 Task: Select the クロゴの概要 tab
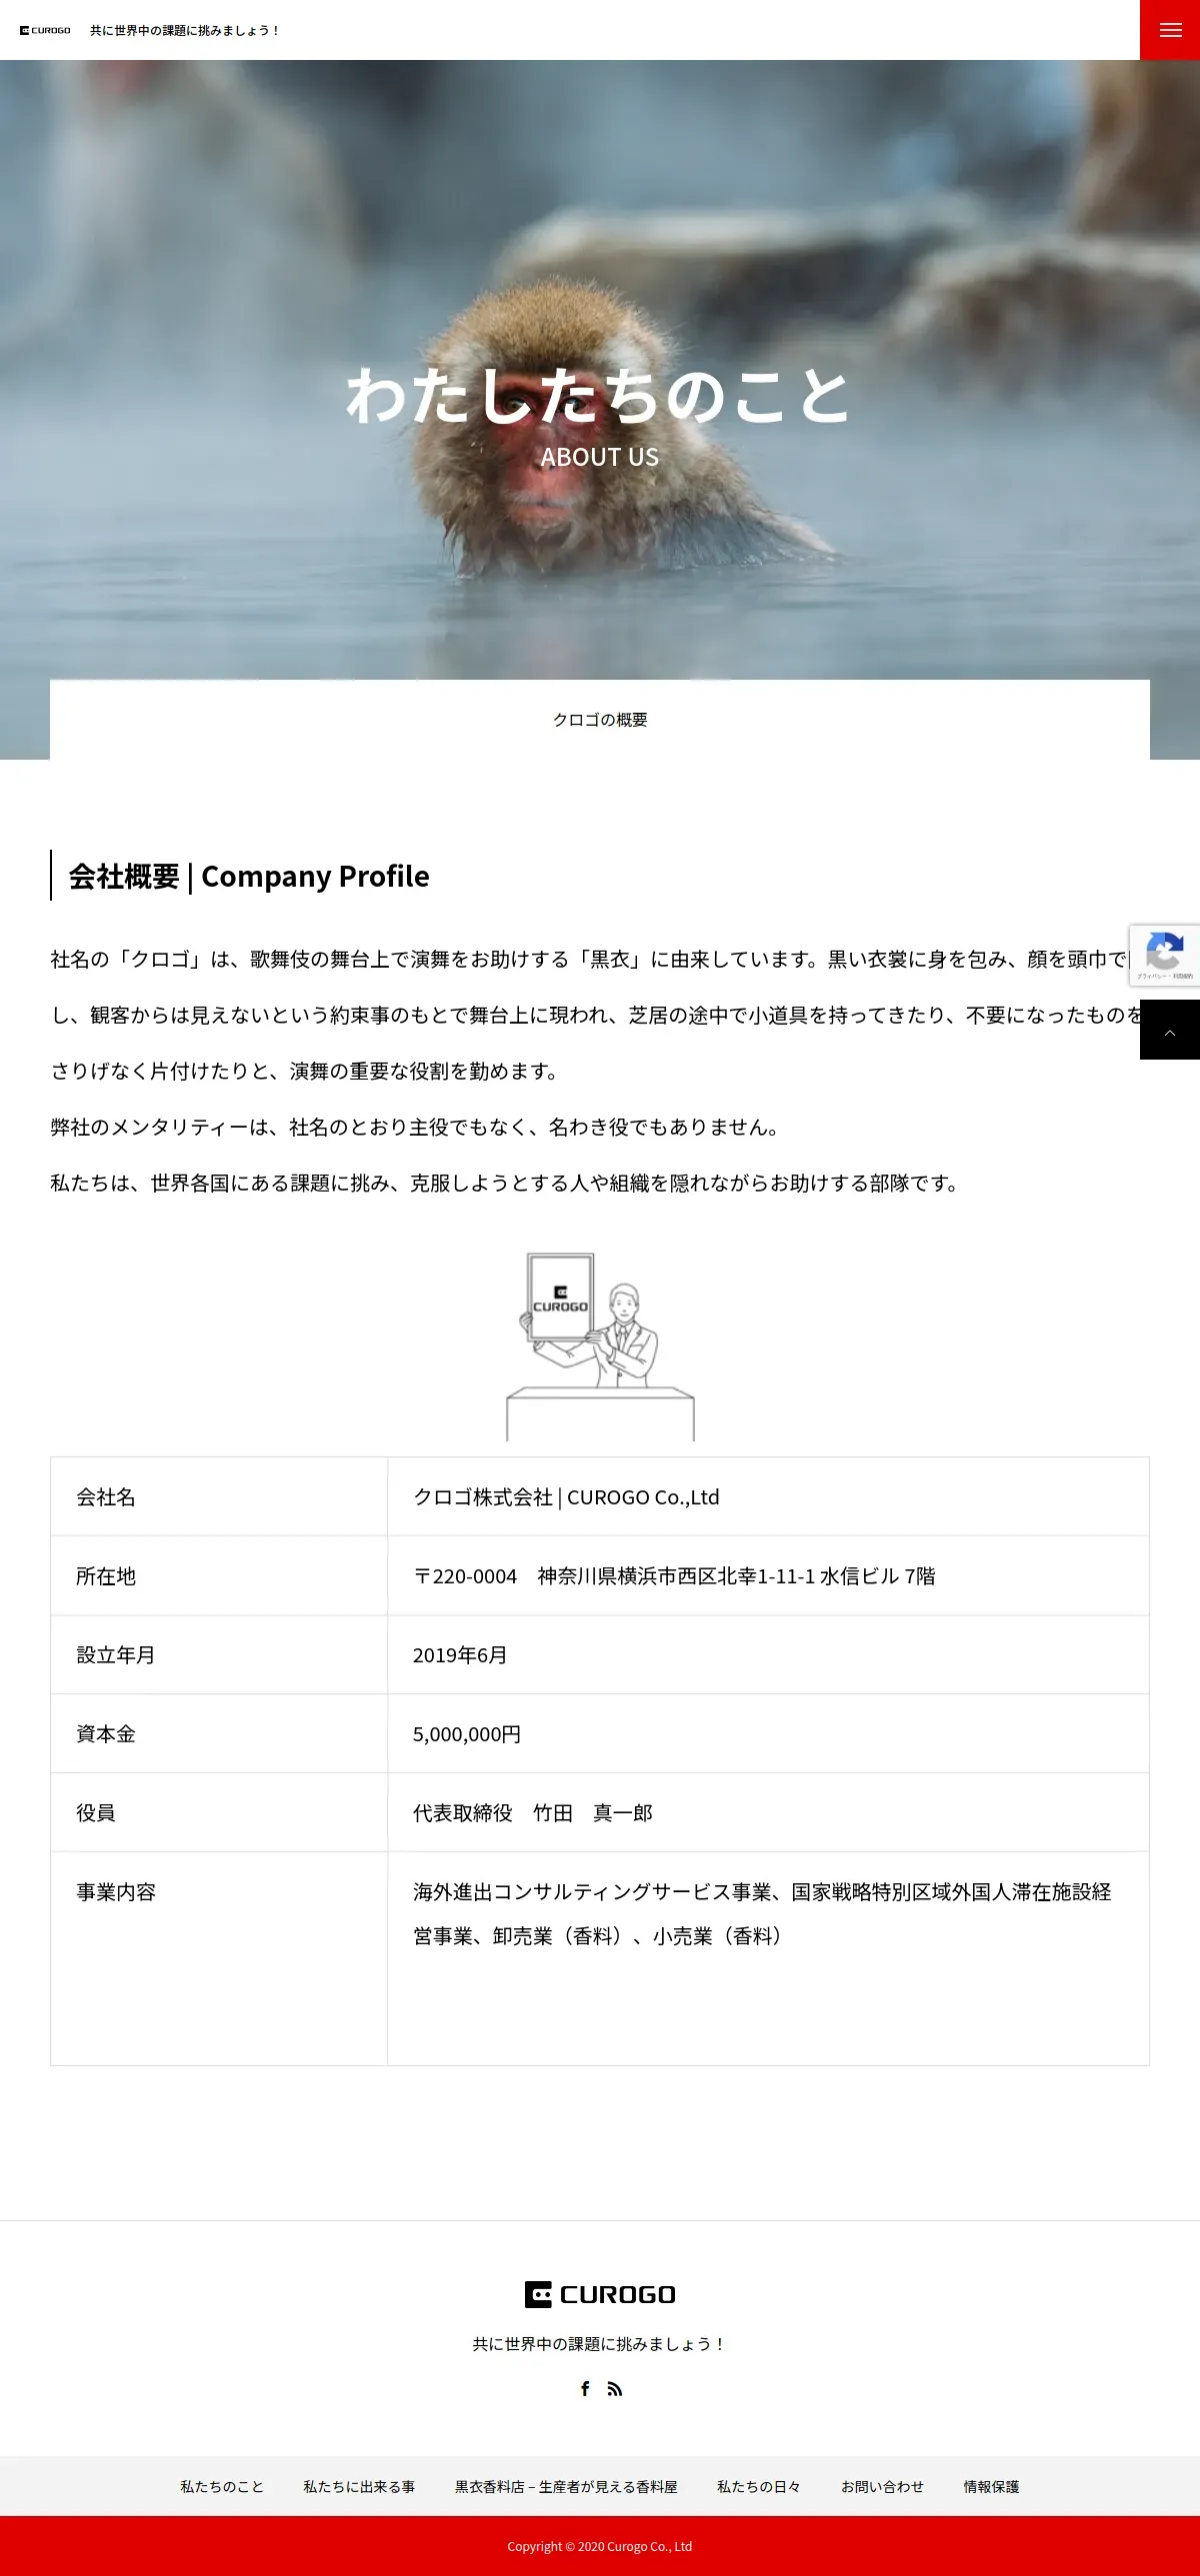click(600, 720)
